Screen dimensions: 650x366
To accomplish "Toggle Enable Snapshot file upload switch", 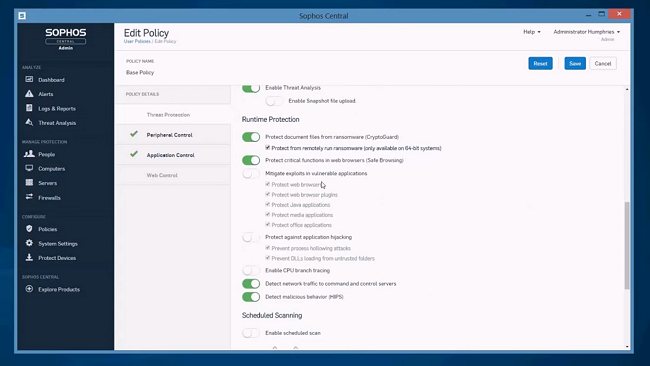I will [x=274, y=101].
